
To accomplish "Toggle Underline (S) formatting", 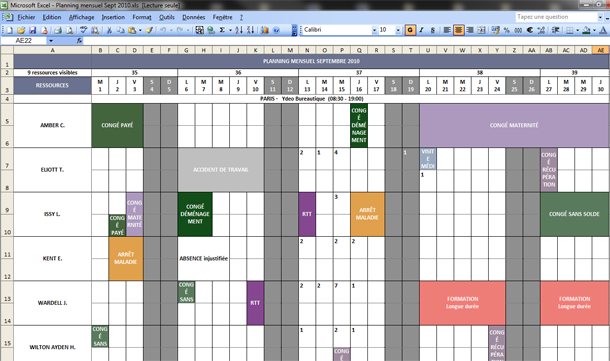I will point(433,30).
